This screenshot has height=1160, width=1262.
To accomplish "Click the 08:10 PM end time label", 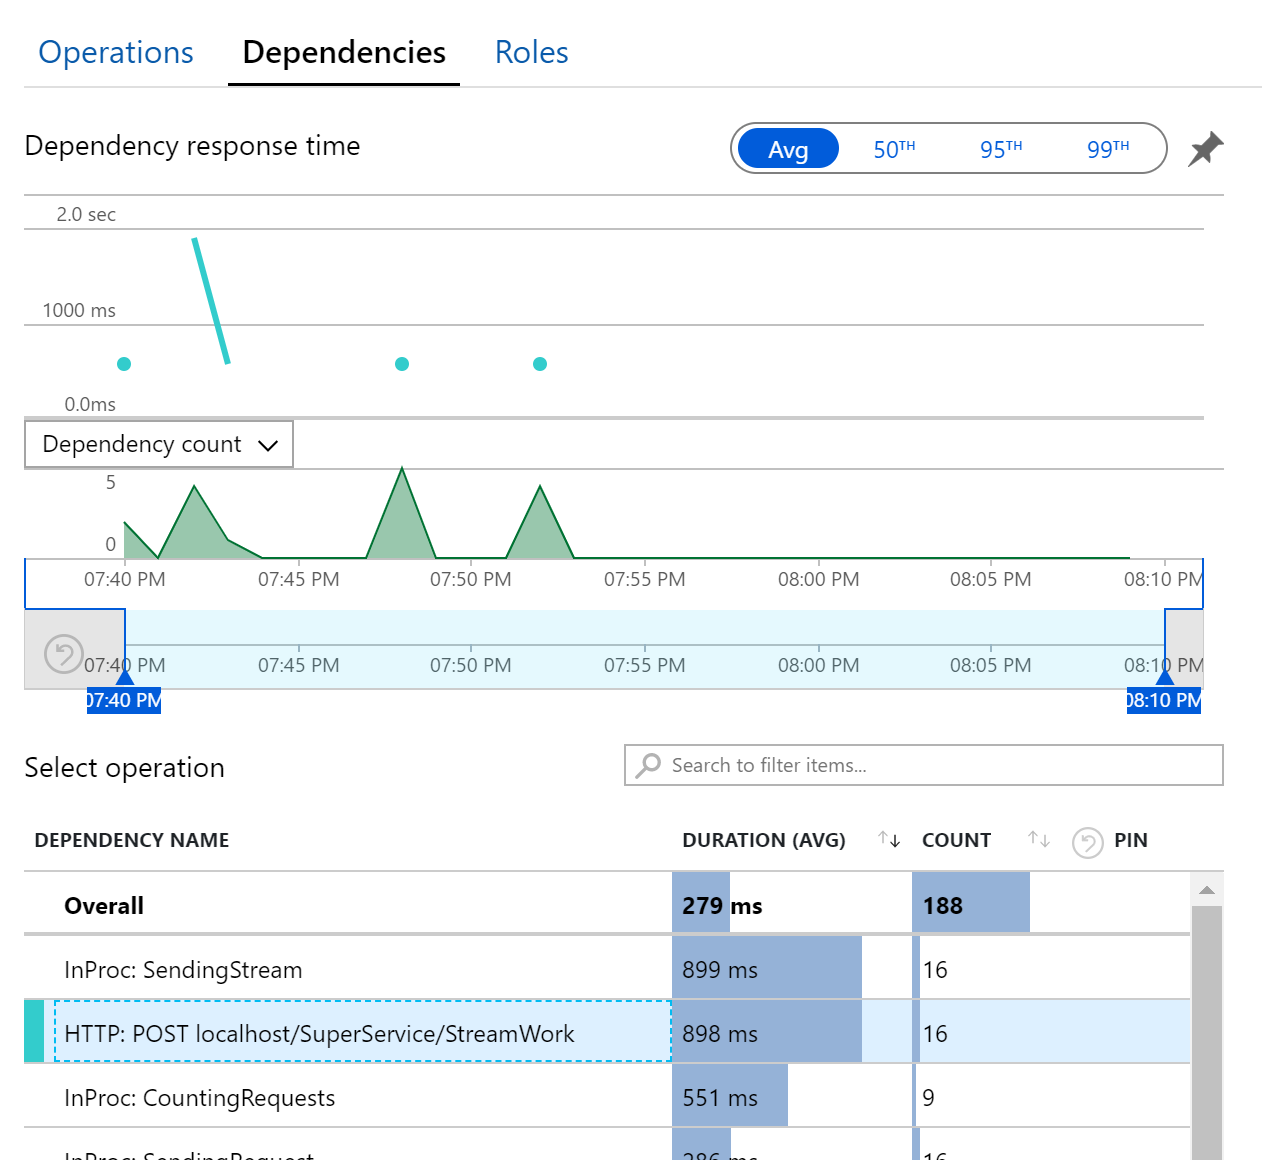I will pos(1164,700).
